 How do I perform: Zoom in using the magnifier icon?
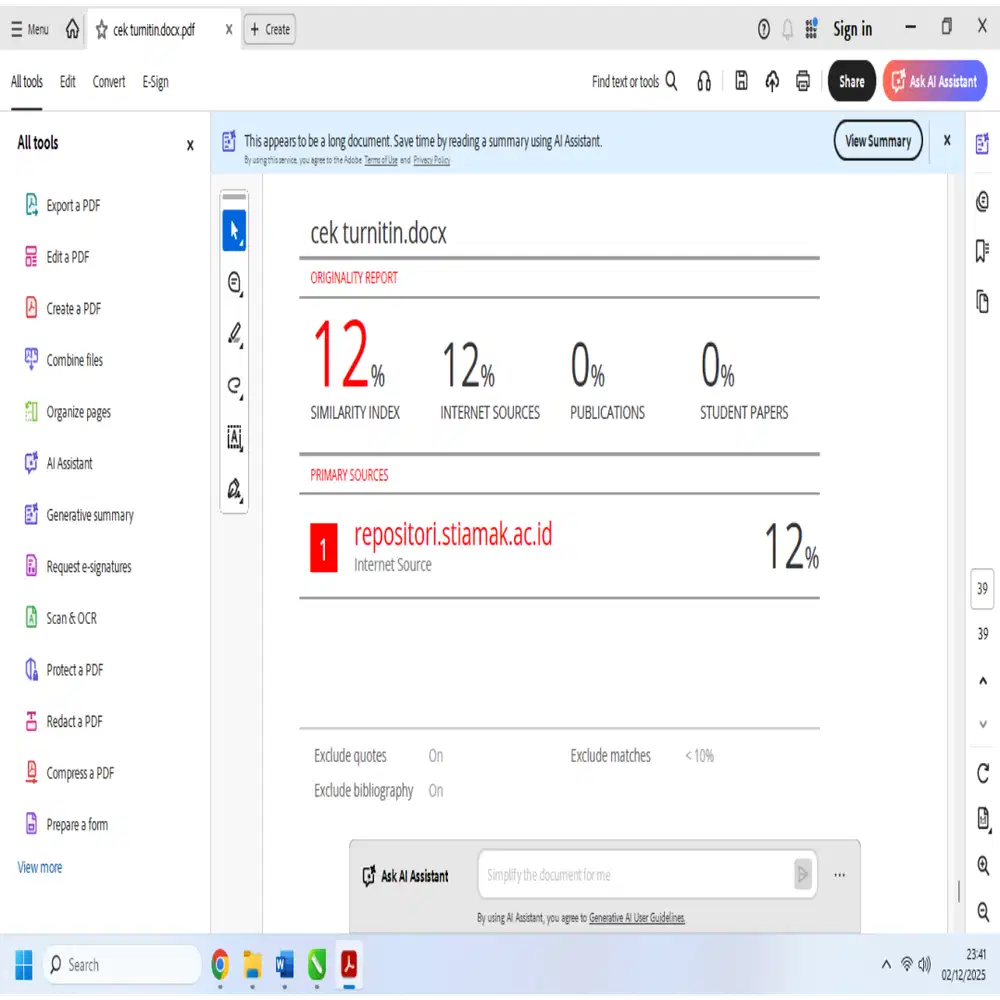(x=982, y=866)
